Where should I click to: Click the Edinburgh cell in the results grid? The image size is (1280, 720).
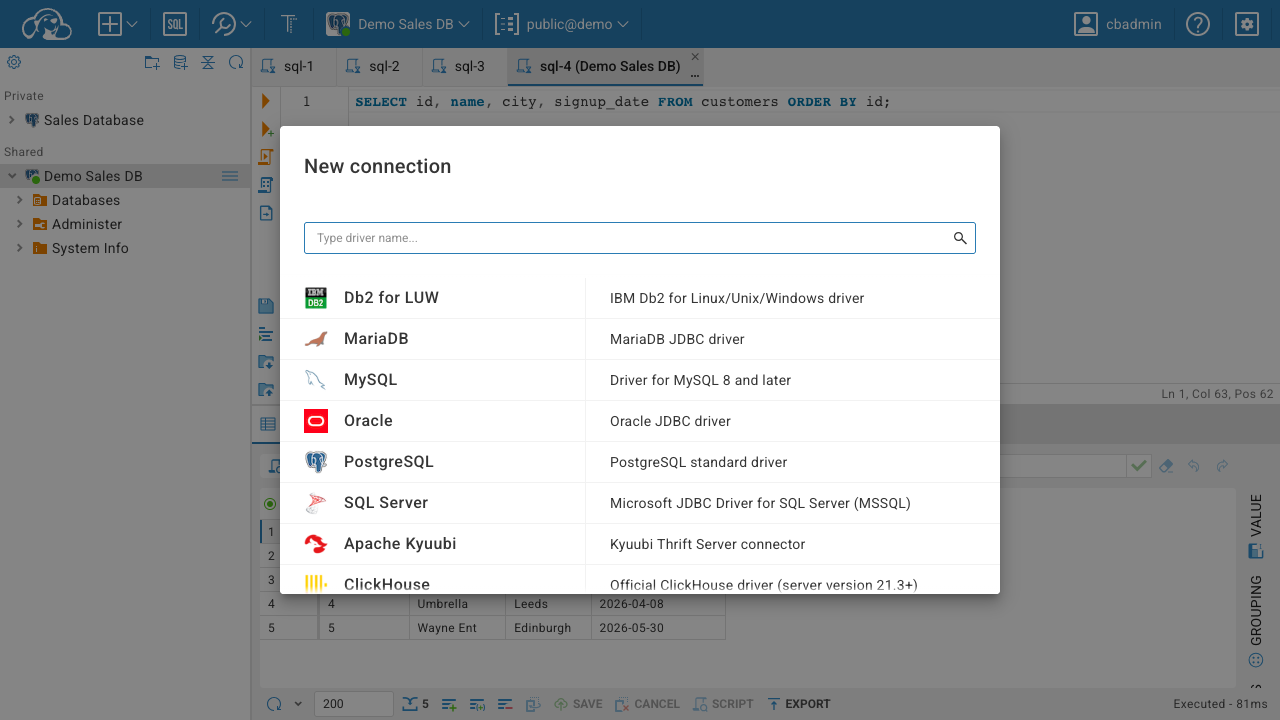coord(550,628)
